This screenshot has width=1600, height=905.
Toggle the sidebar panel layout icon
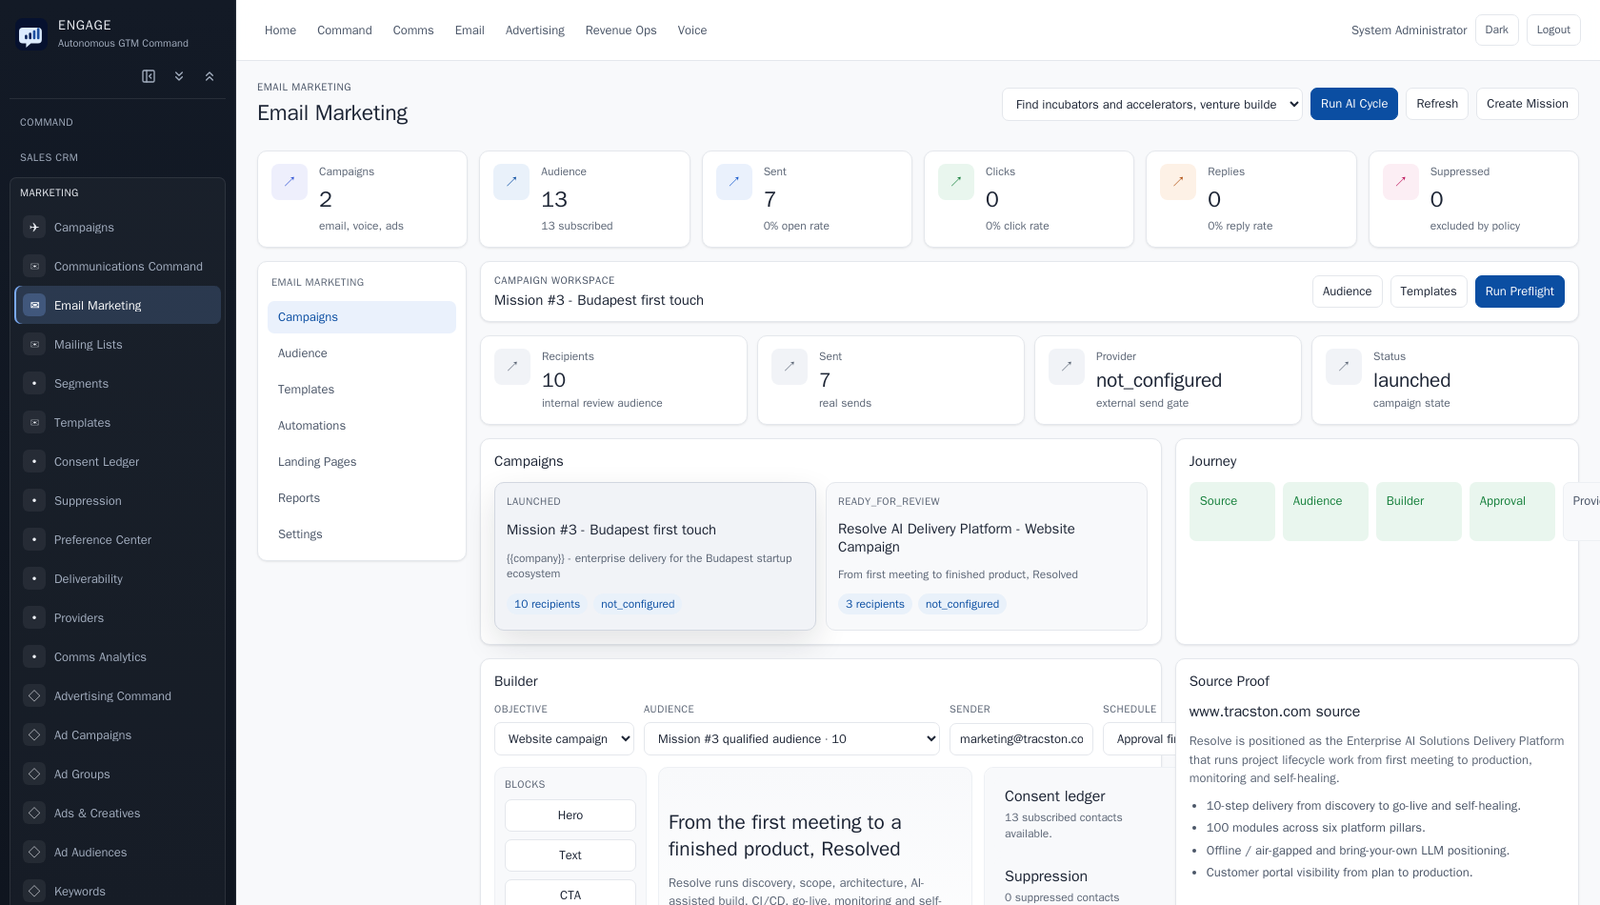(149, 76)
